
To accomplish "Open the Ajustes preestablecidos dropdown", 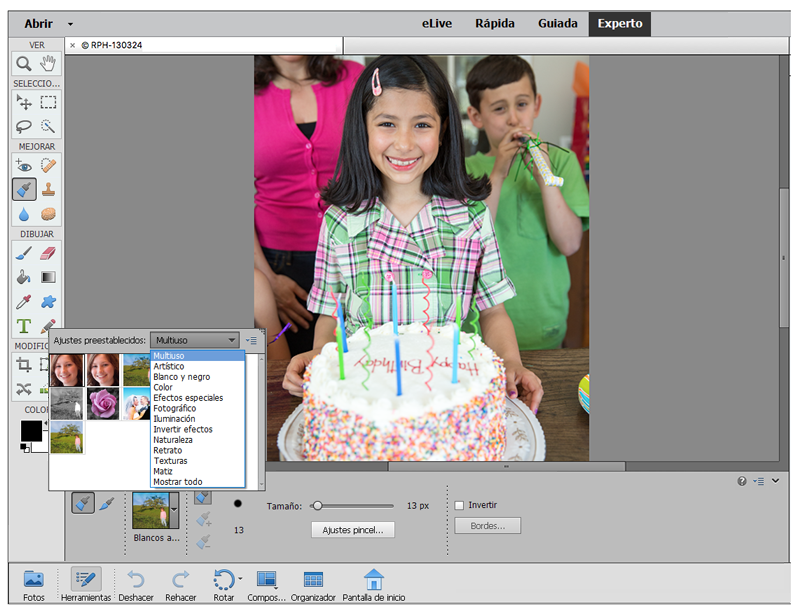I will click(195, 340).
